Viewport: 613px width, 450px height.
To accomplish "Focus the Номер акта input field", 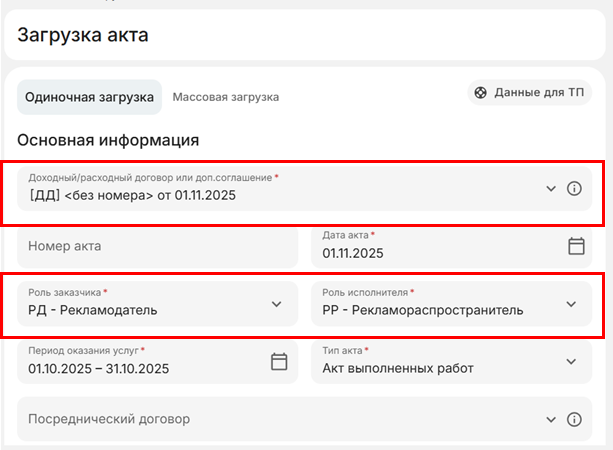I will point(158,246).
